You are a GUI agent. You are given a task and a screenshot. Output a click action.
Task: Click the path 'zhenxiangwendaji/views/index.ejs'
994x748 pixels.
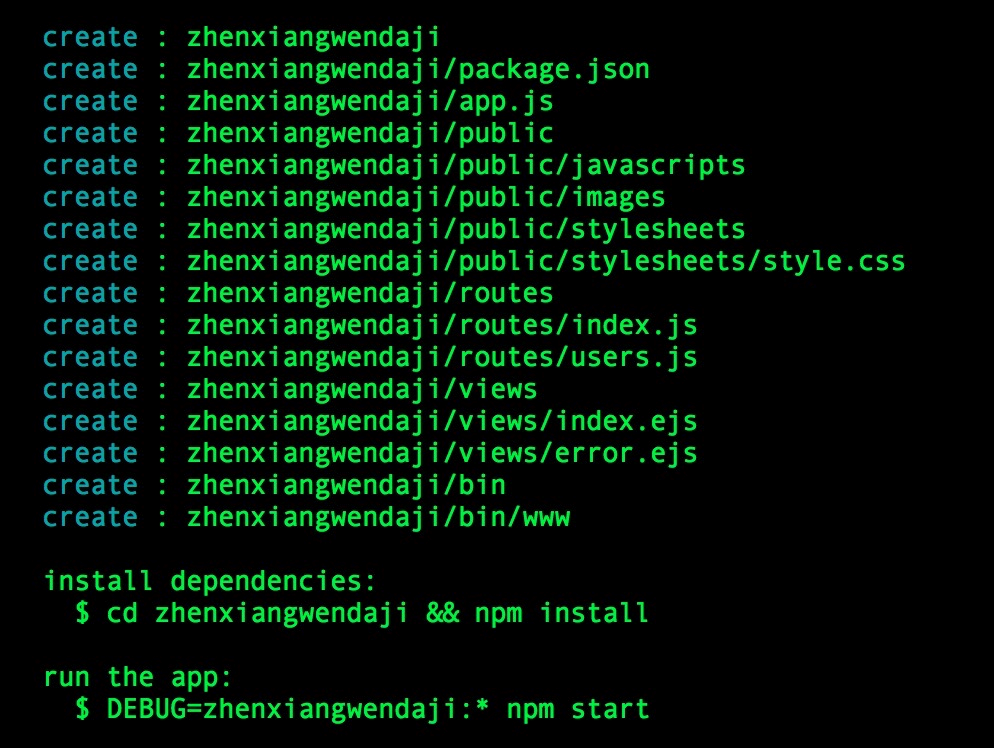click(442, 422)
